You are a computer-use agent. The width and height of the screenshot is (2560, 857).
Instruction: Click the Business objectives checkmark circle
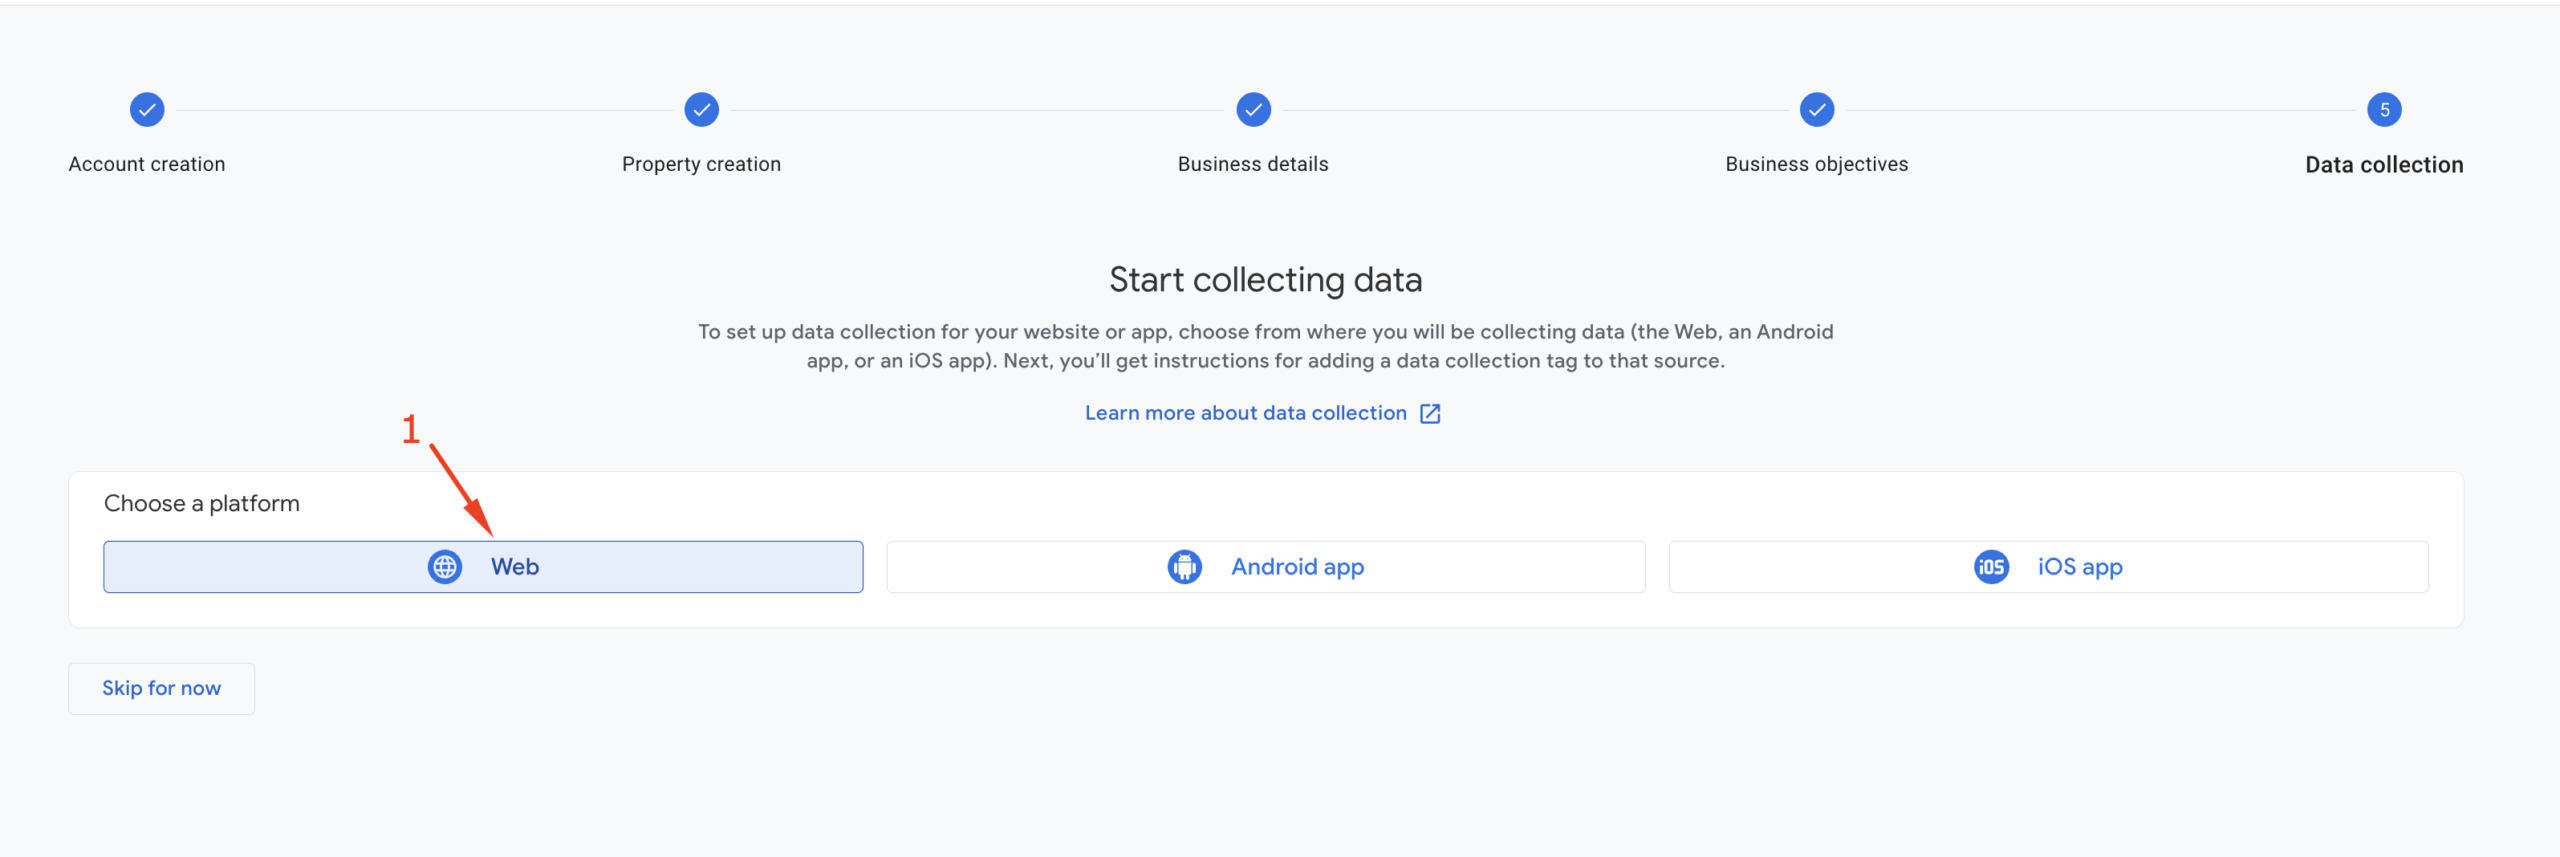pos(1817,110)
